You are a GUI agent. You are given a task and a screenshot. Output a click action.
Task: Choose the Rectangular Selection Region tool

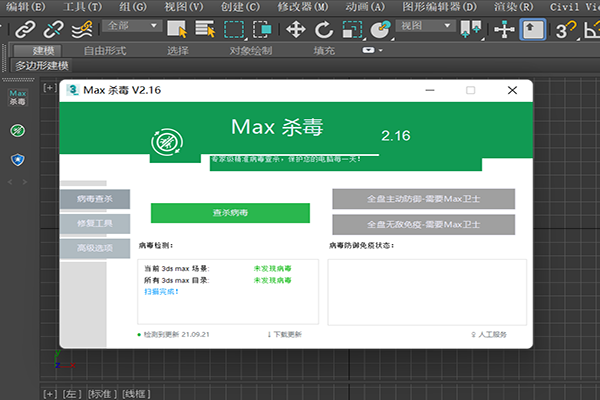234,29
